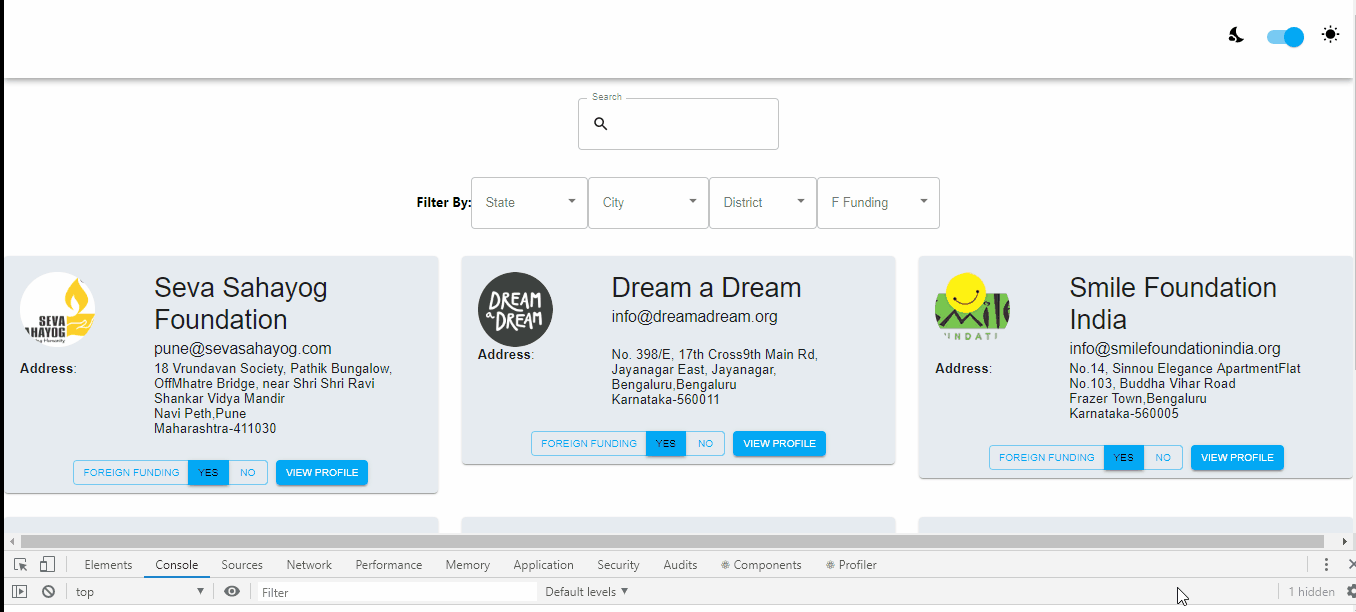
Task: Open the Network tab
Action: pyautogui.click(x=309, y=565)
